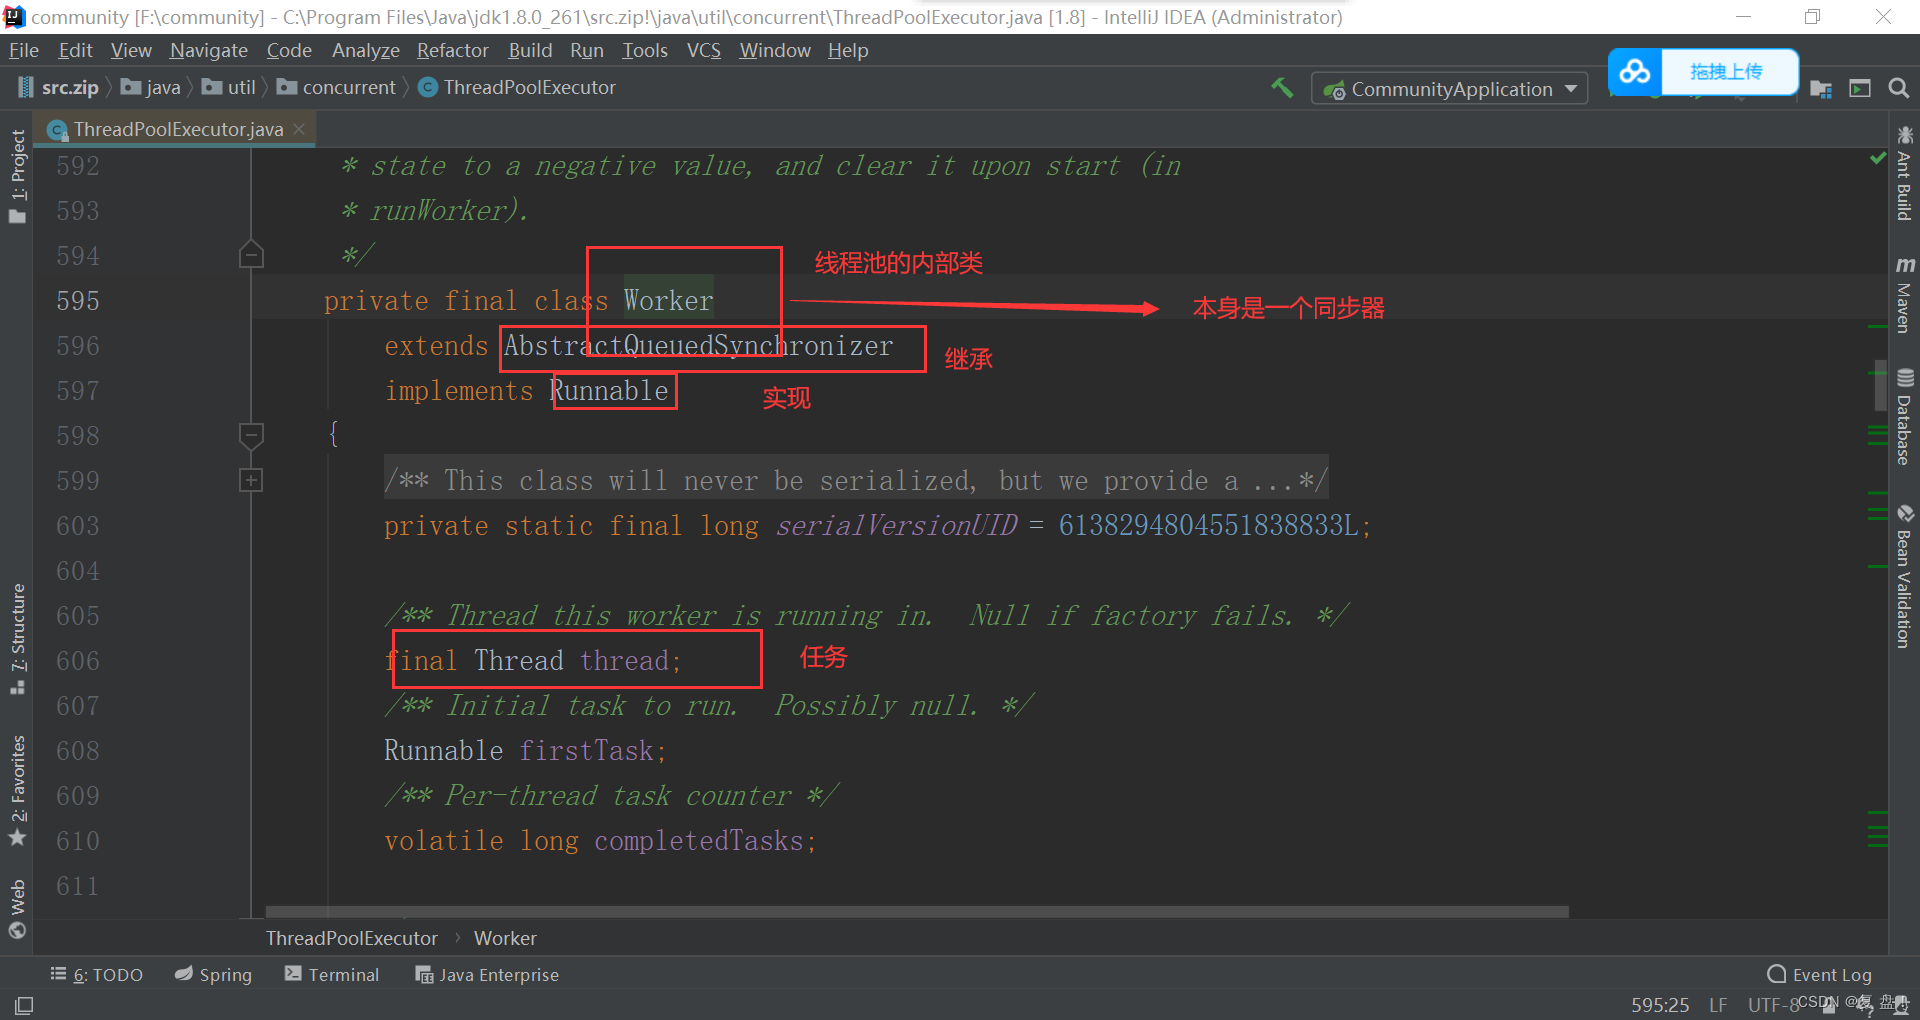The width and height of the screenshot is (1920, 1020).
Task: Open the TODO tool window
Action: [x=97, y=975]
